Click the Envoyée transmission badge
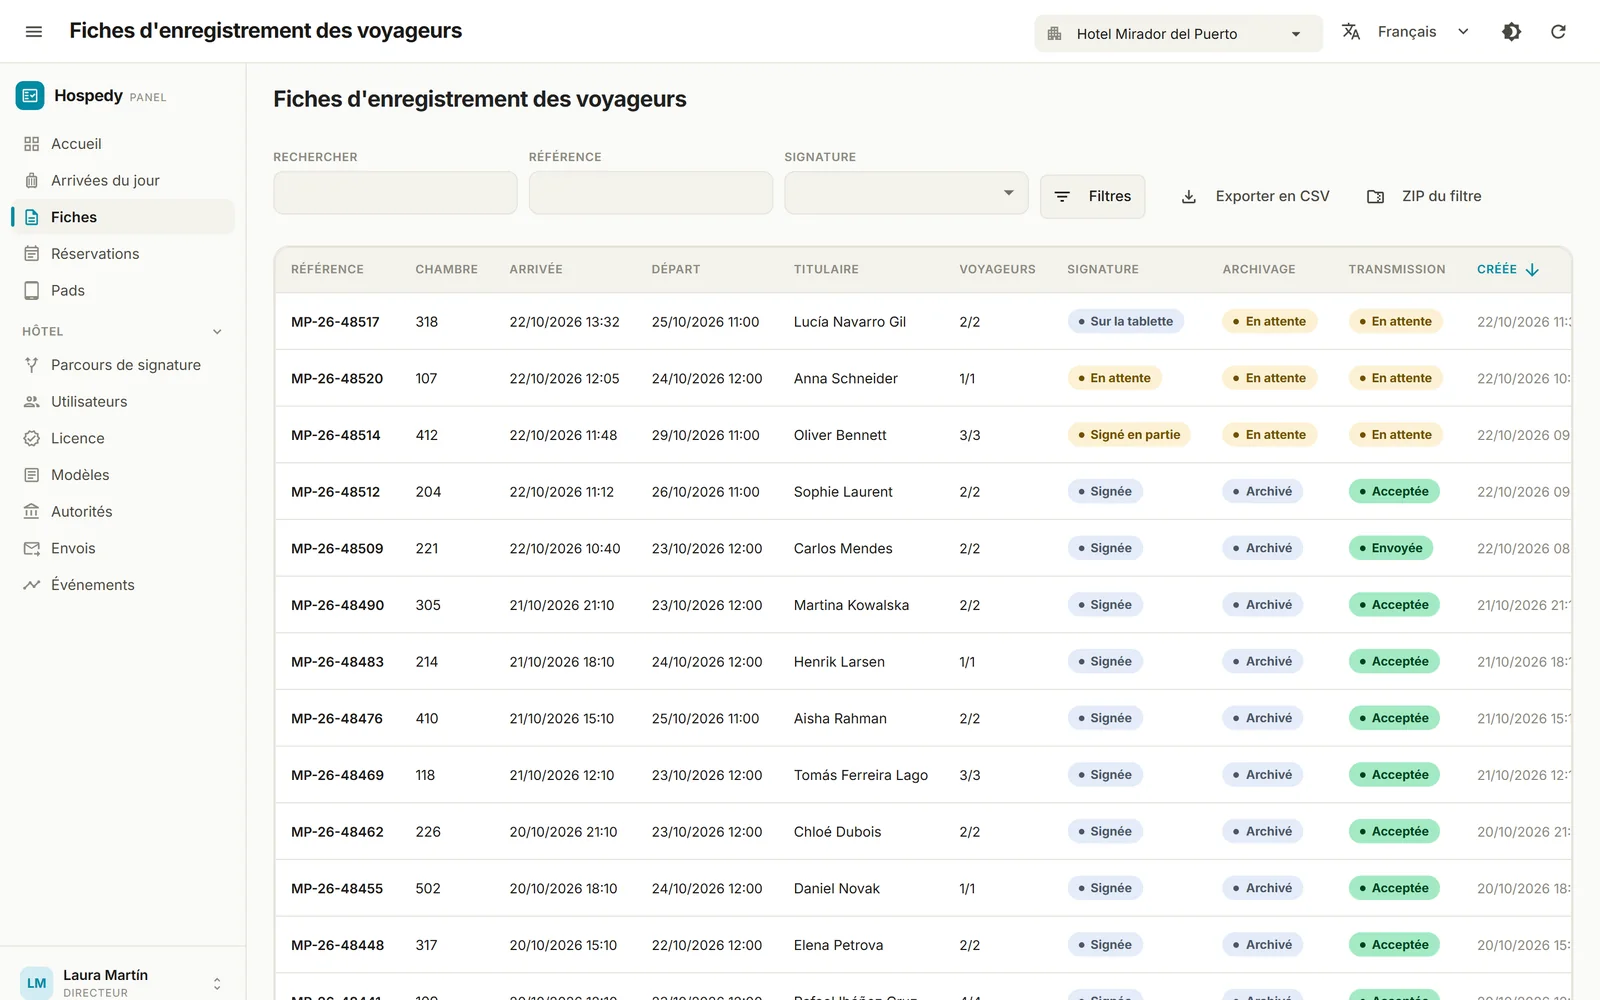The width and height of the screenshot is (1600, 1000). click(x=1391, y=548)
